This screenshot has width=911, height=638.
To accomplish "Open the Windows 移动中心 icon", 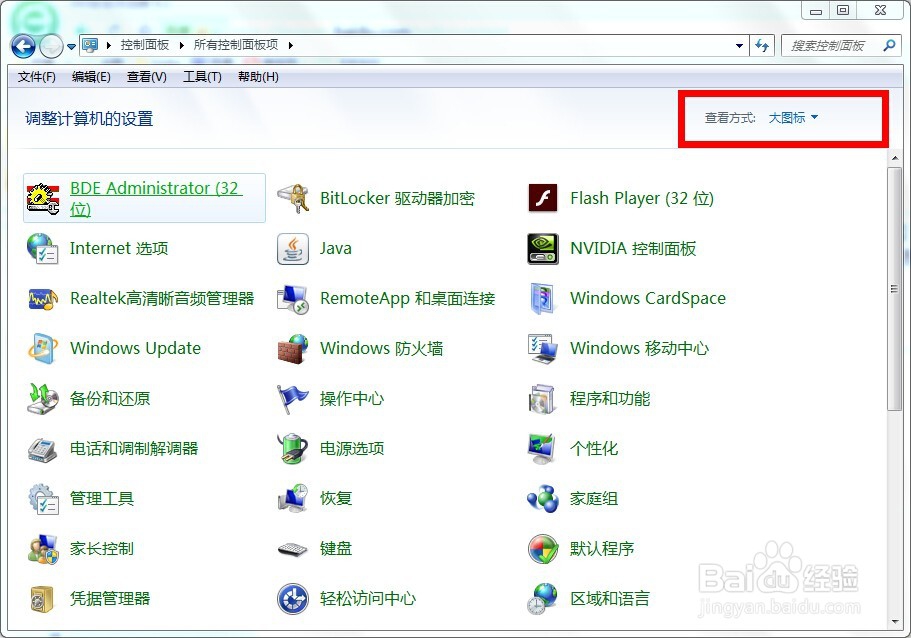I will click(x=543, y=349).
